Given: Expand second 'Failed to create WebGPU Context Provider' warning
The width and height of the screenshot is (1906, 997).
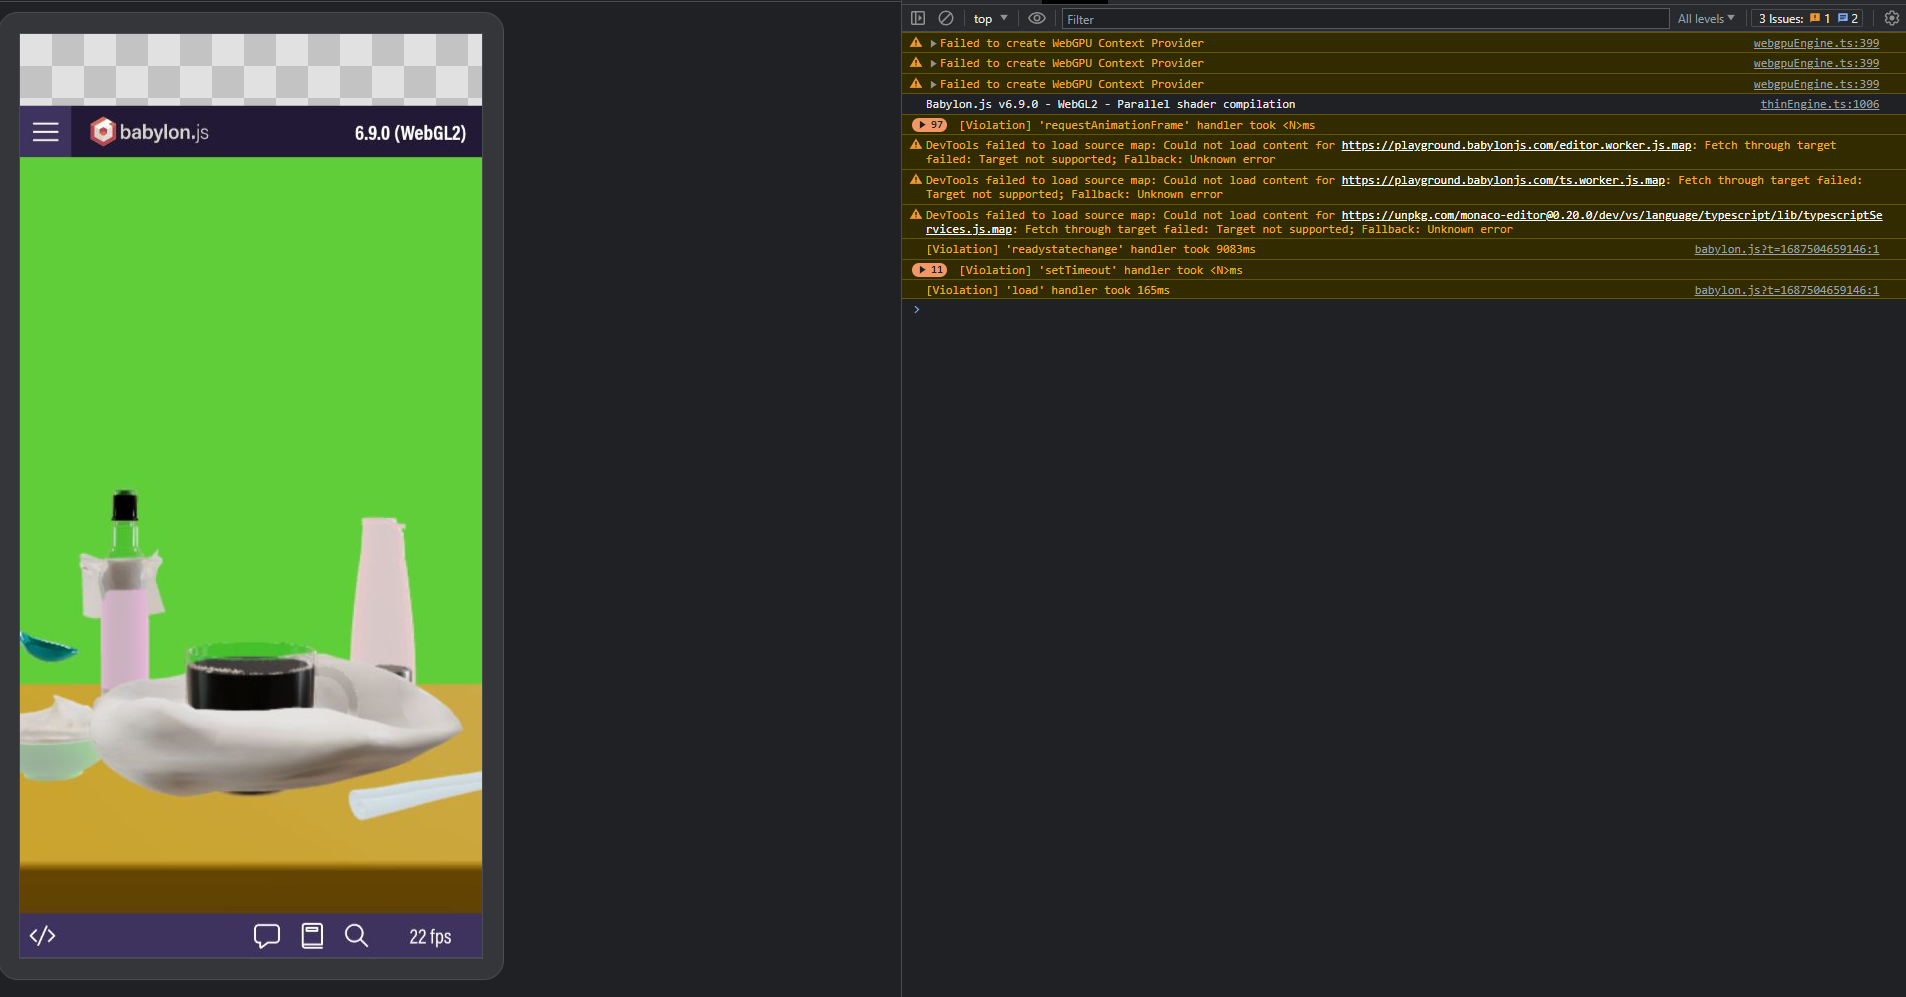Looking at the screenshot, I should [x=933, y=63].
